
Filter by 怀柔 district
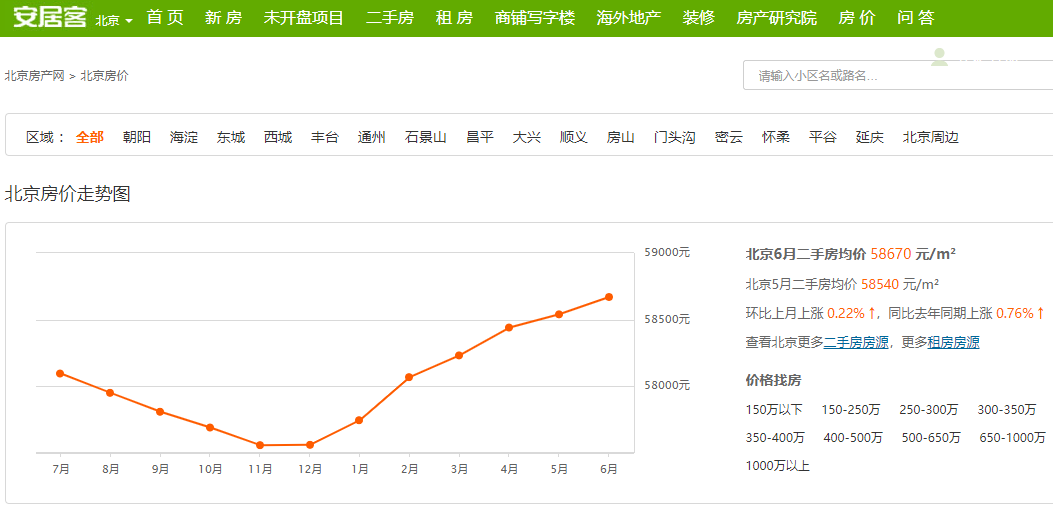(776, 138)
